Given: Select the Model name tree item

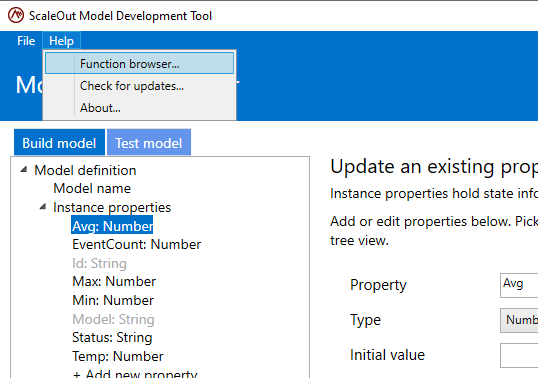Looking at the screenshot, I should (92, 188).
